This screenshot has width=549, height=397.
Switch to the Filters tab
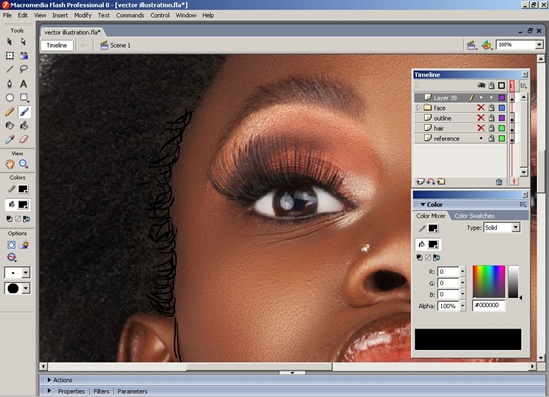pyautogui.click(x=101, y=391)
